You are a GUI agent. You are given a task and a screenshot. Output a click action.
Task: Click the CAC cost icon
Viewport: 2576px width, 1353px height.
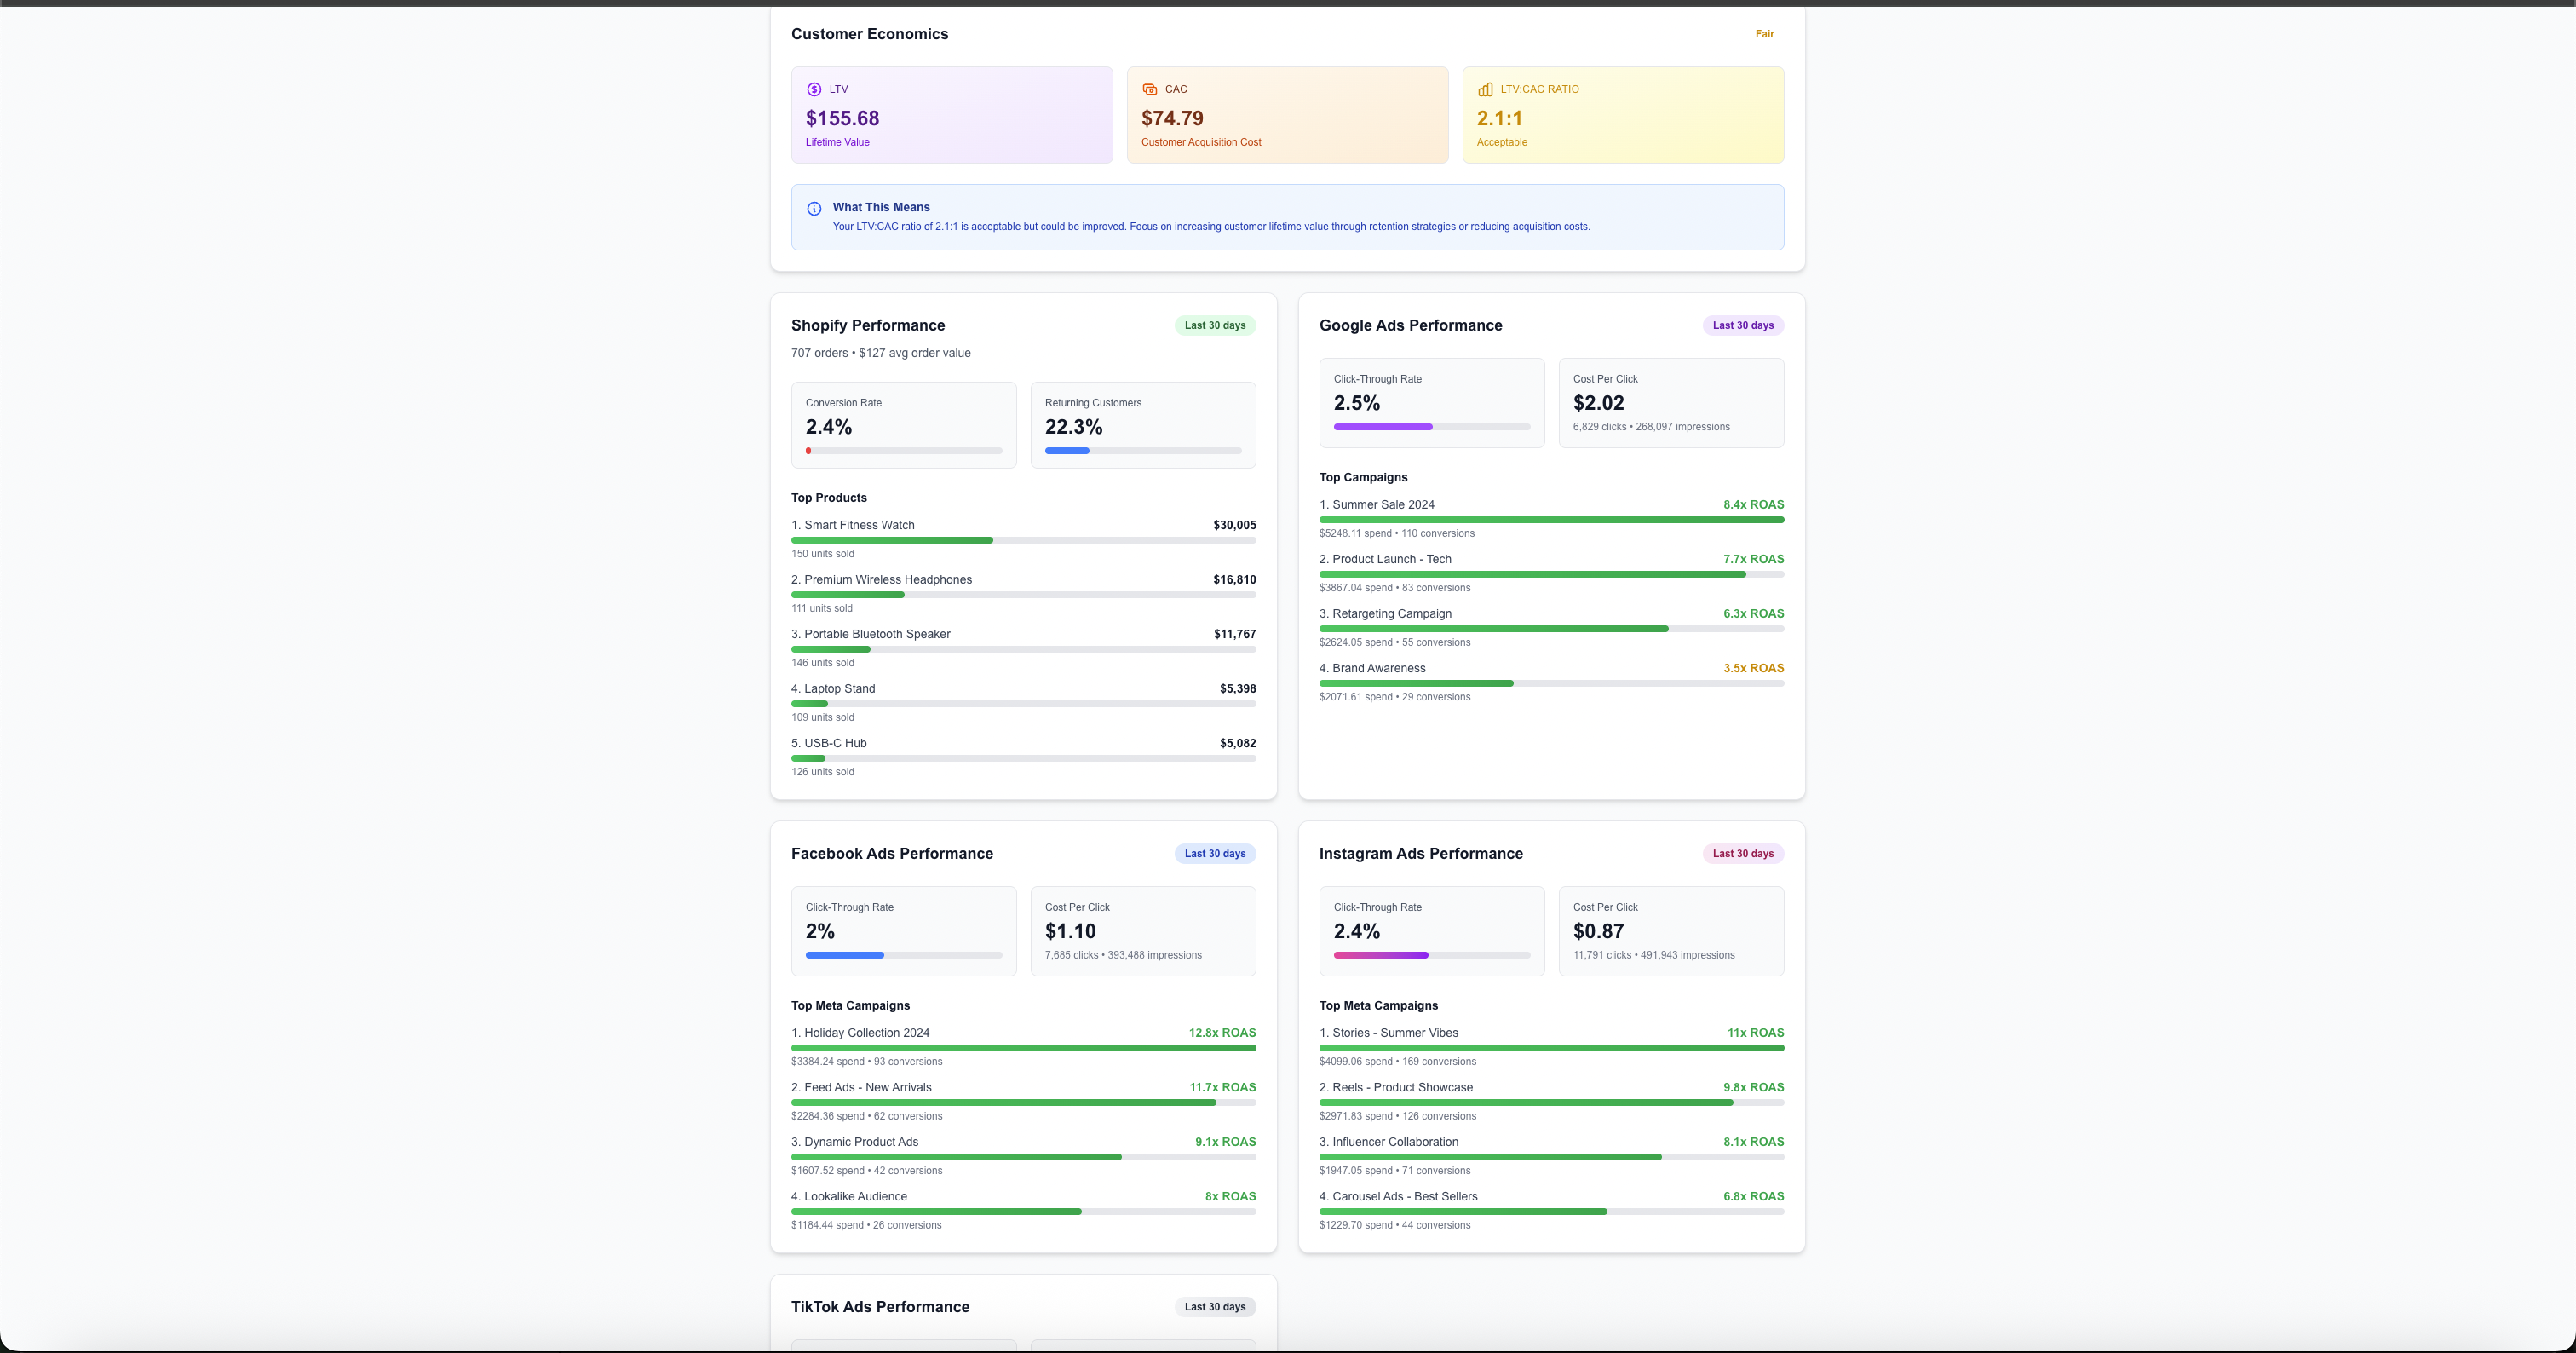[1148, 89]
